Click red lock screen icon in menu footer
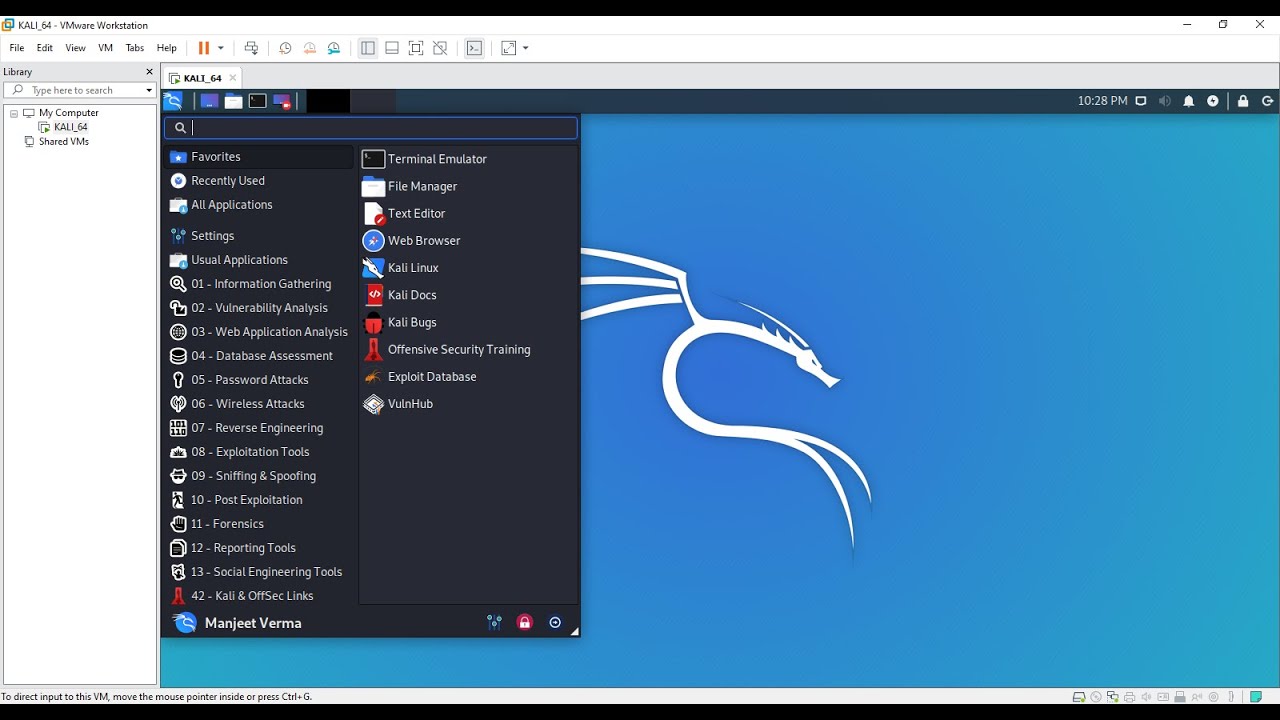The image size is (1280, 720). (525, 622)
